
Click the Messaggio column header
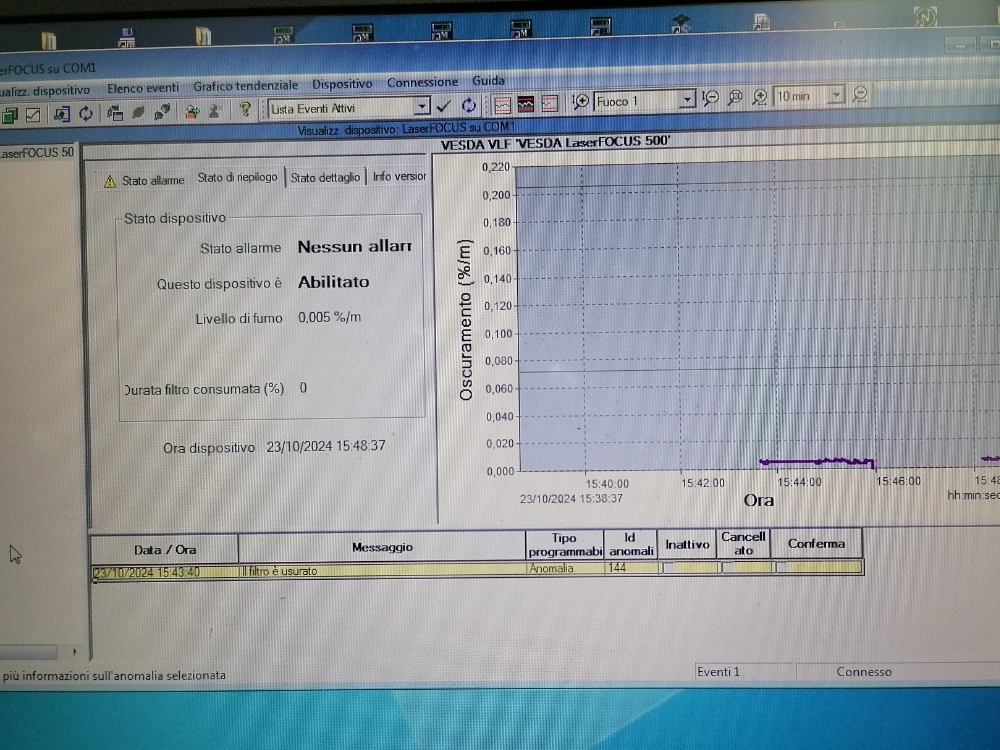coord(382,547)
